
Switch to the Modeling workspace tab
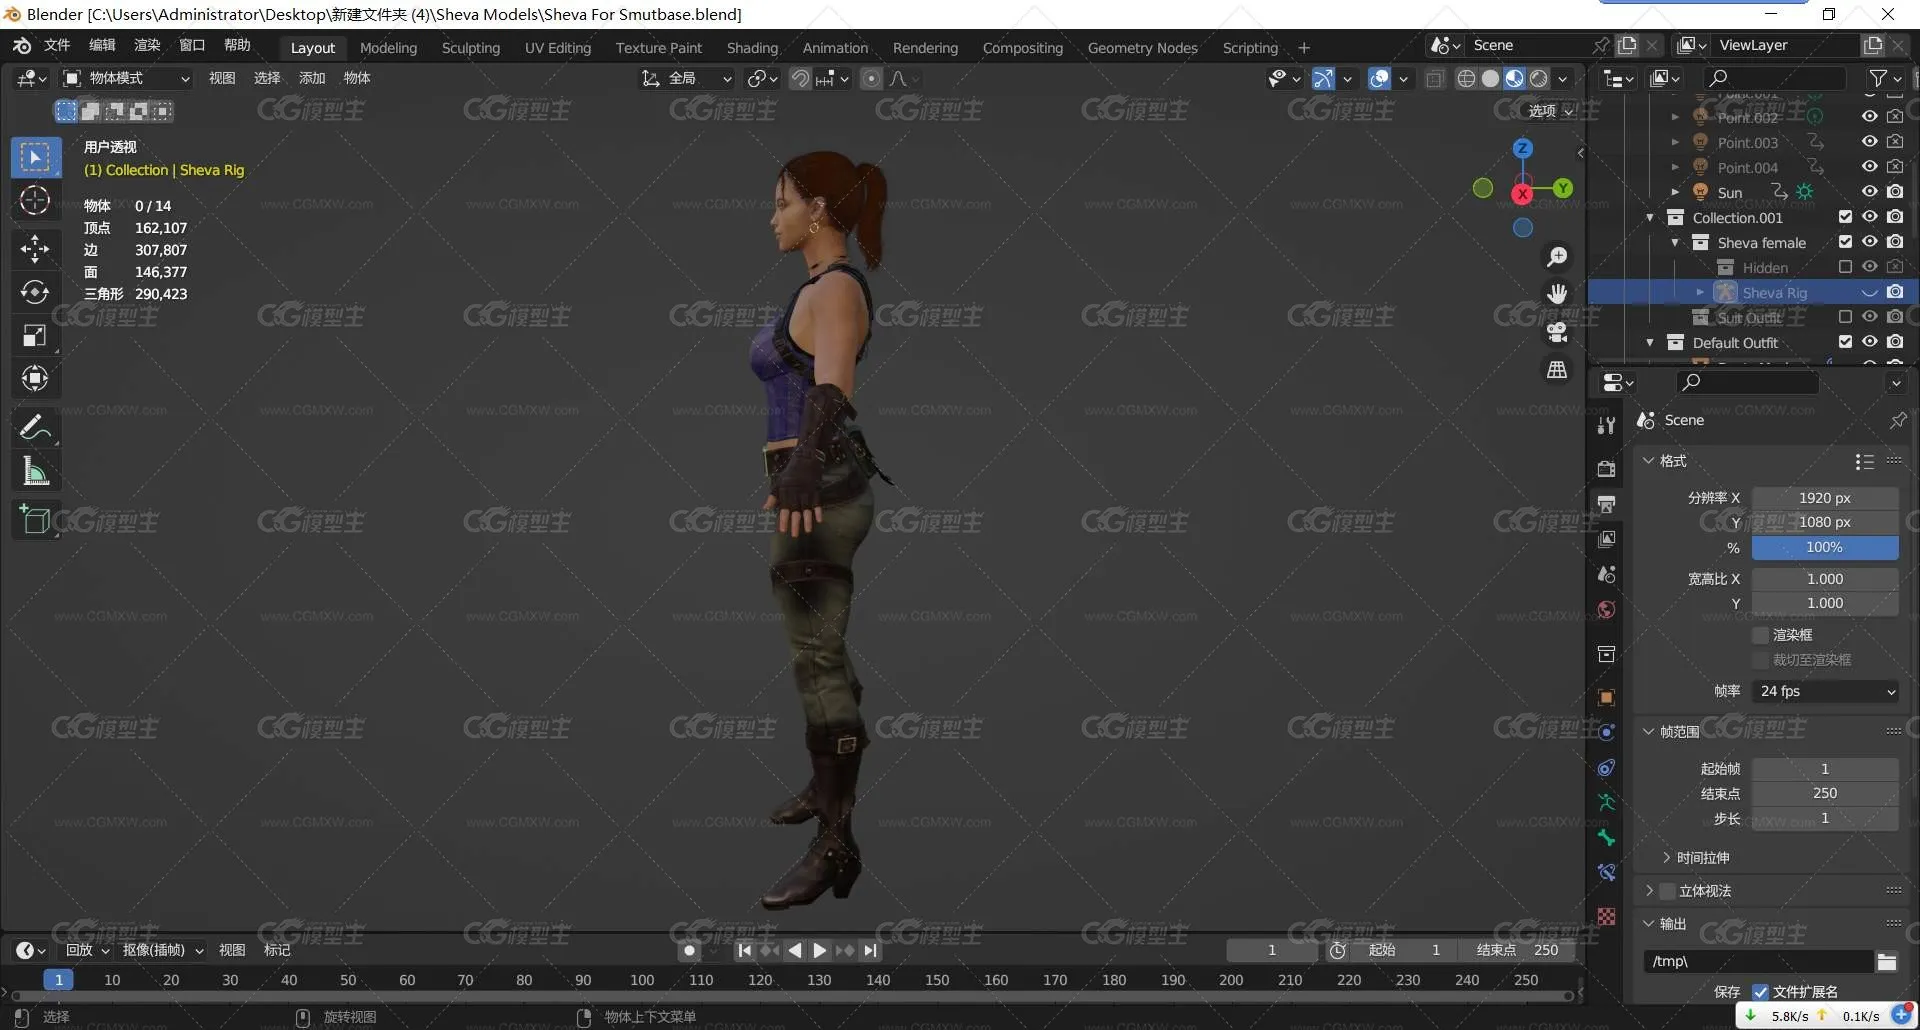coord(388,48)
